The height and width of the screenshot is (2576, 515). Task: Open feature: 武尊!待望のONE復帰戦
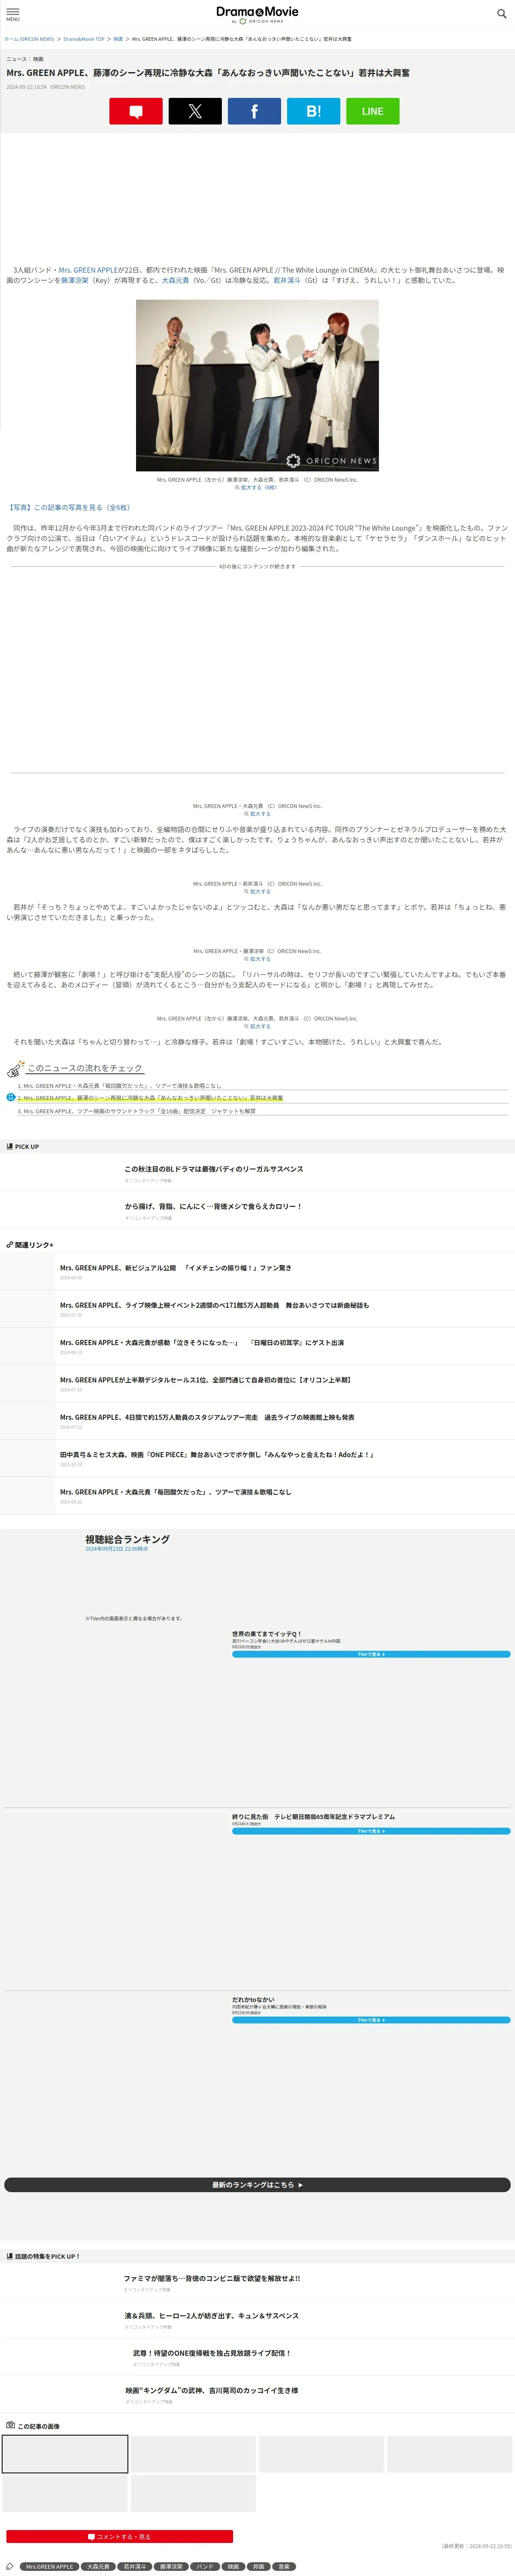point(212,2353)
